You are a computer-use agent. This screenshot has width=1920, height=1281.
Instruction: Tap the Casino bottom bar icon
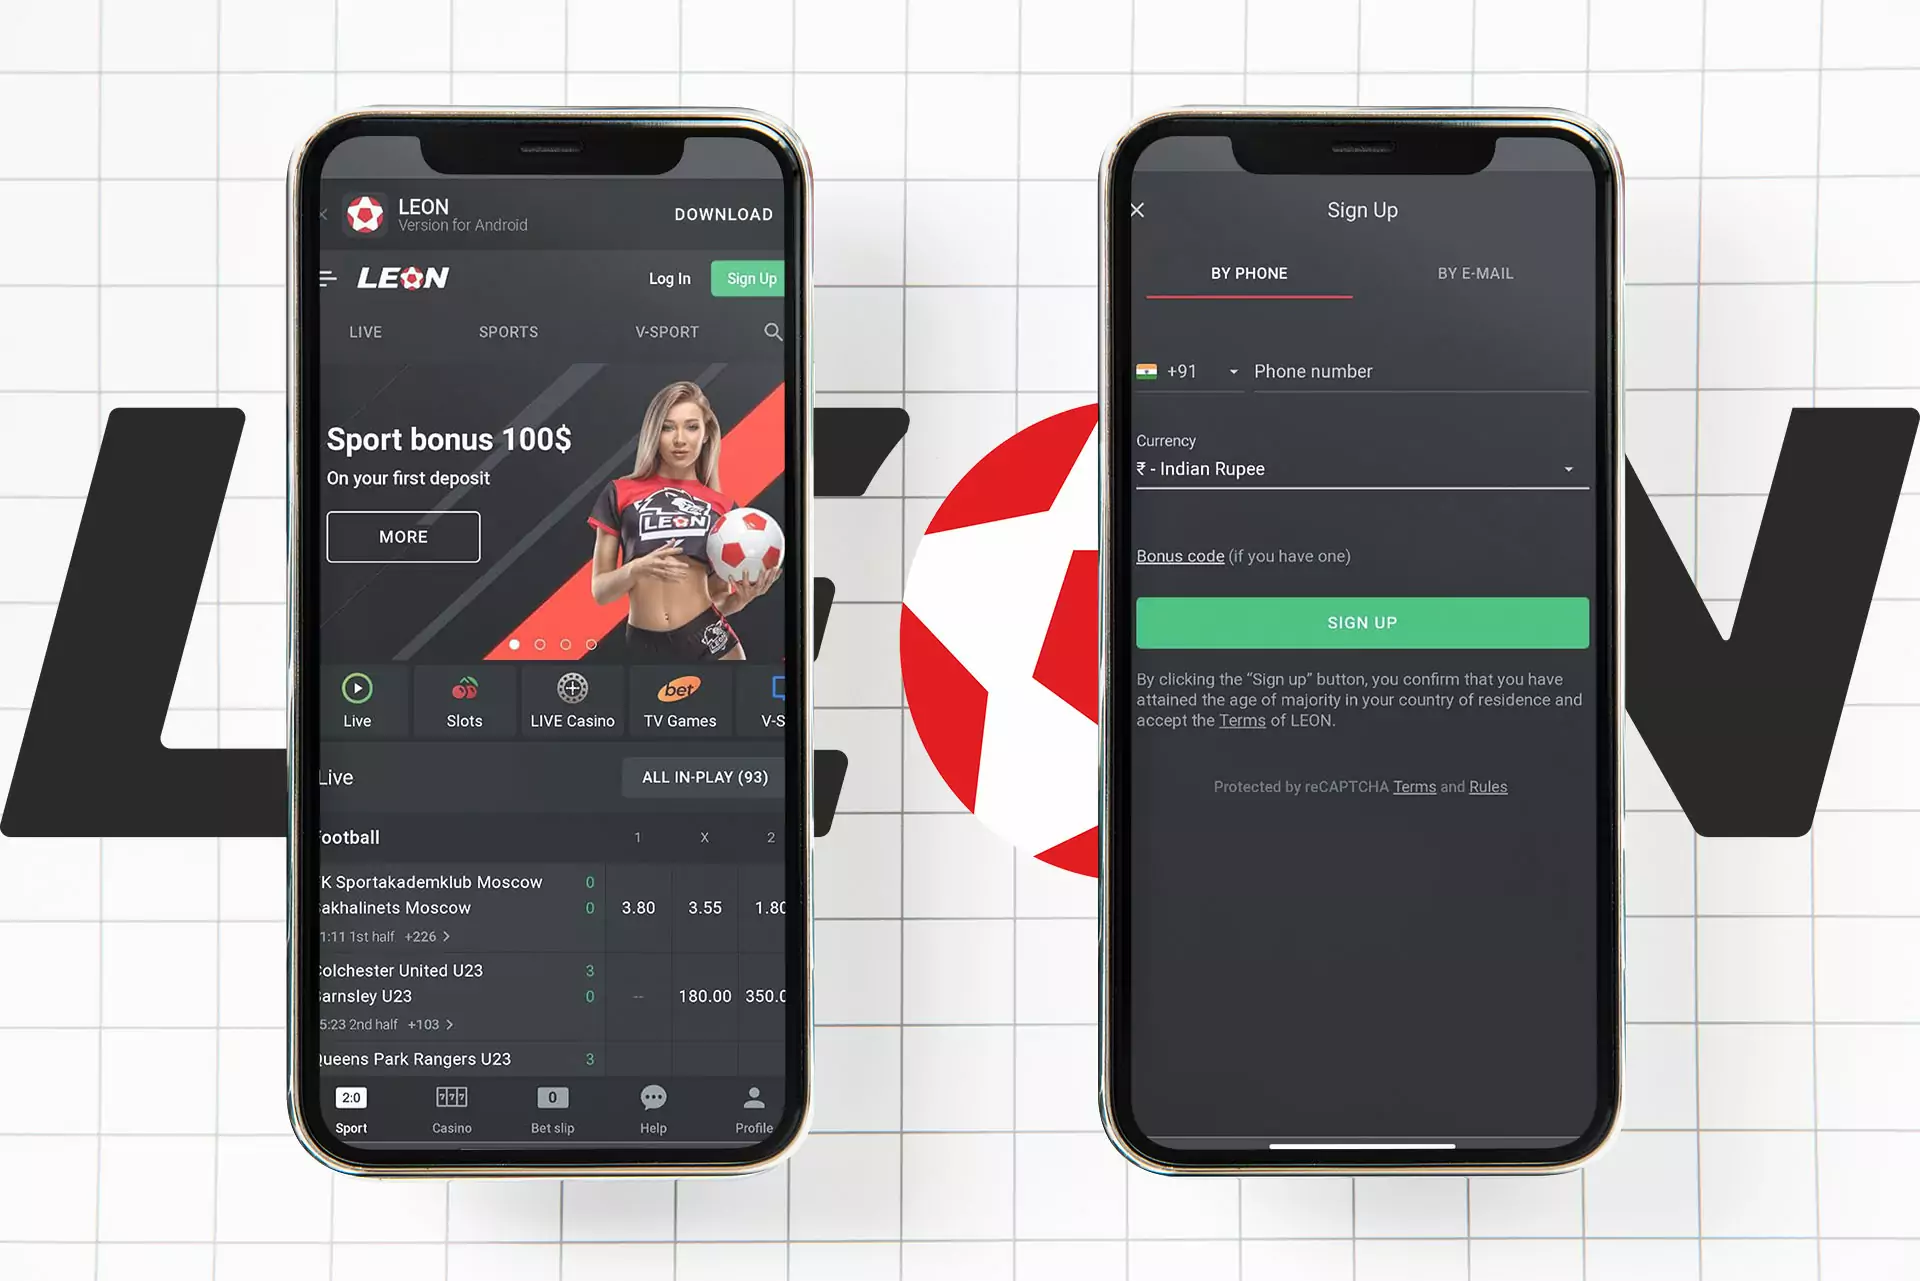tap(446, 1108)
